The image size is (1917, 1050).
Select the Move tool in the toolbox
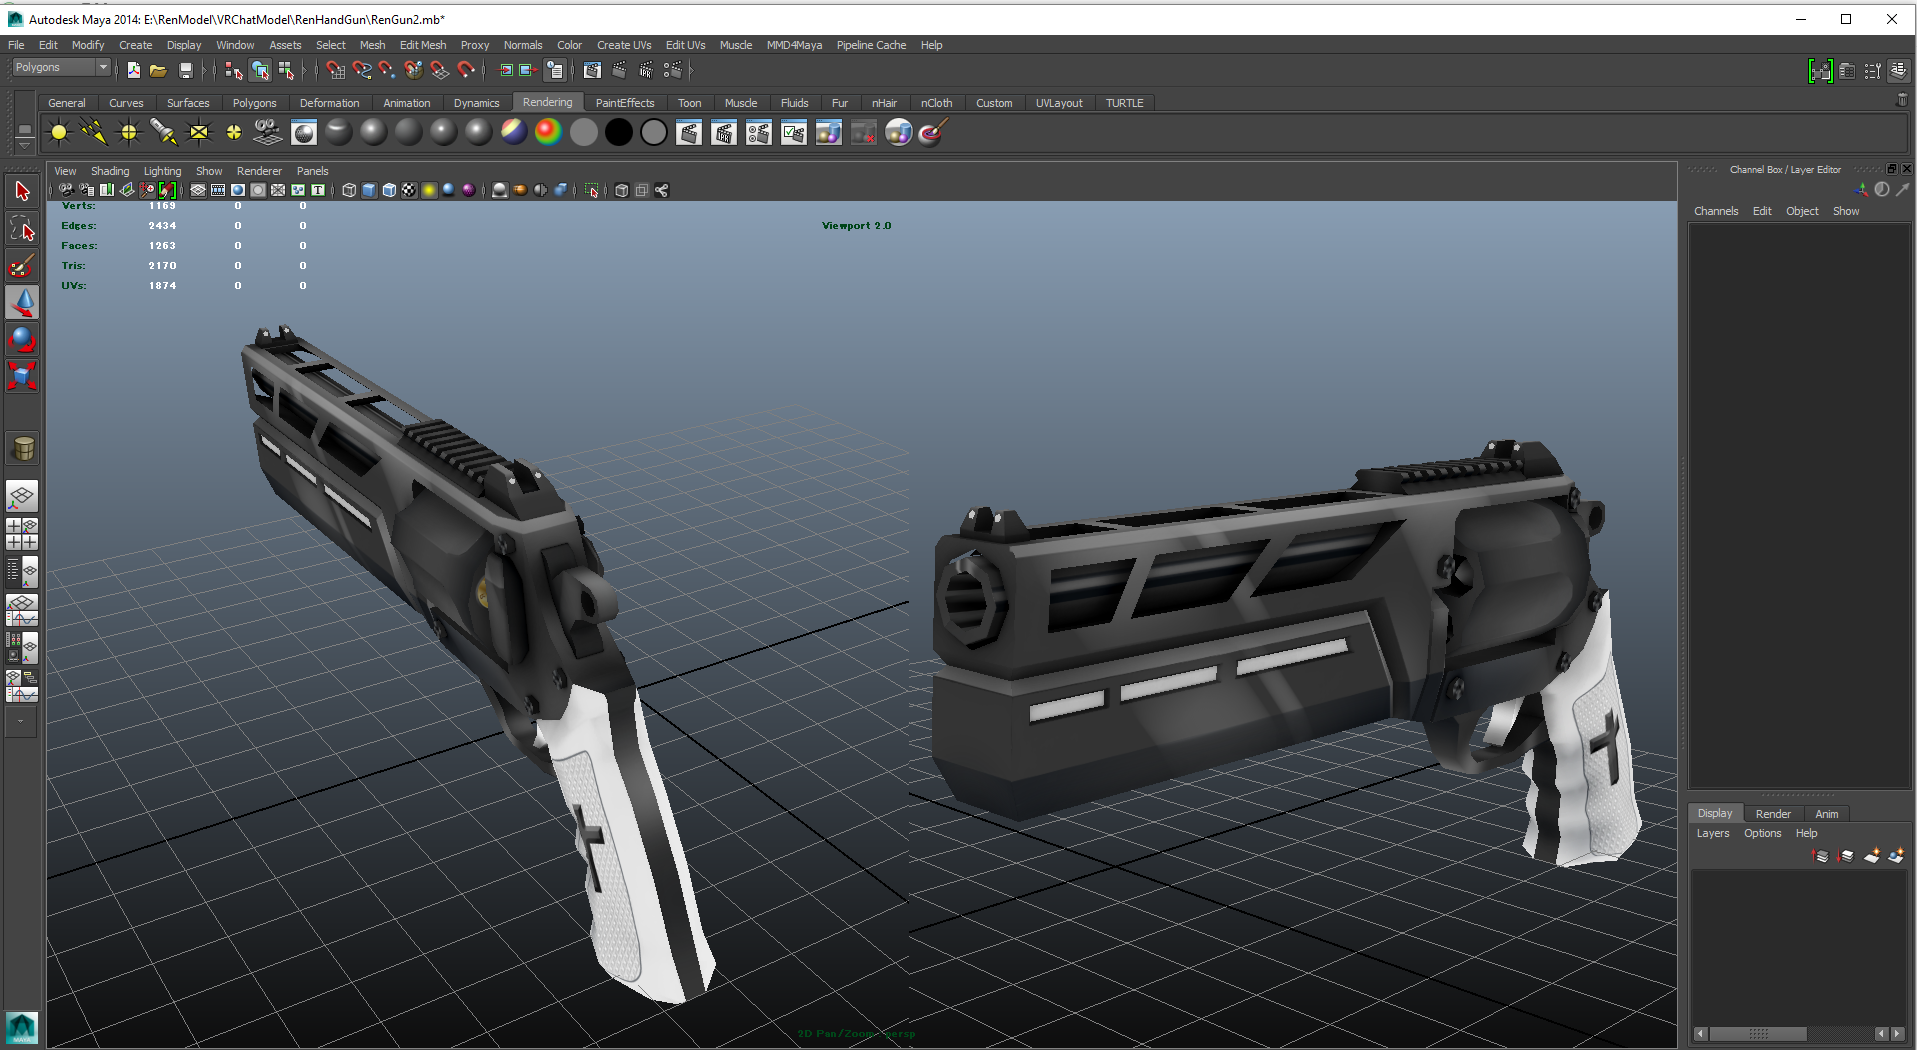[22, 303]
